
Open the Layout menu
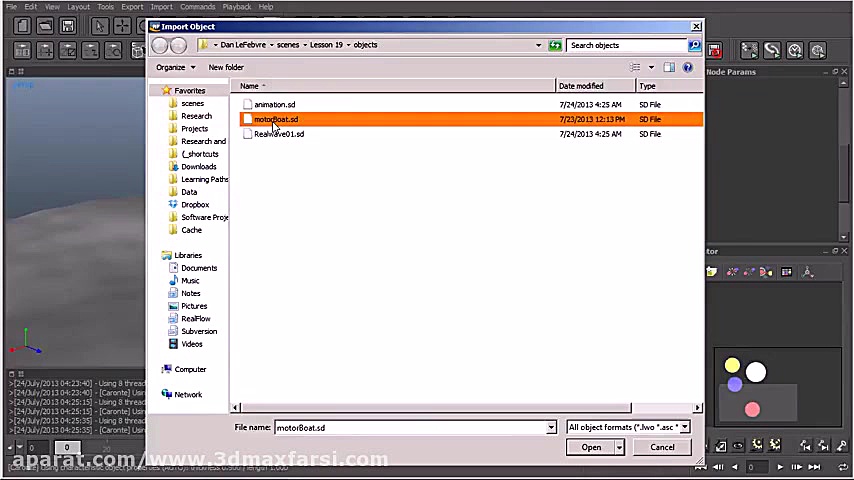[78, 7]
